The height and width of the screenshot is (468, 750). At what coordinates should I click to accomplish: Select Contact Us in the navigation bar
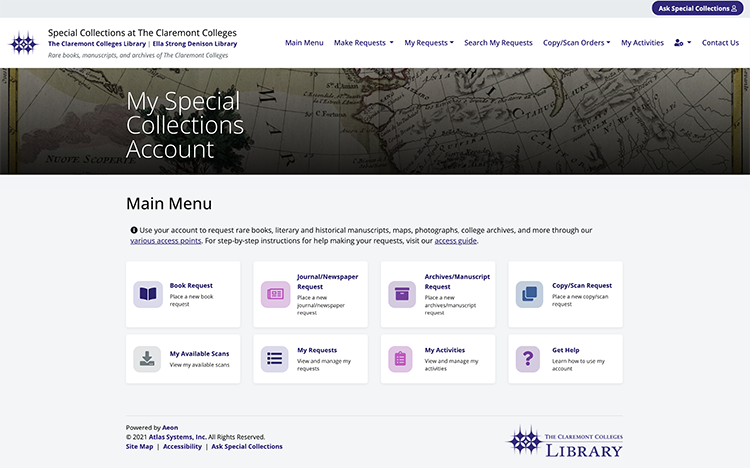tap(720, 43)
